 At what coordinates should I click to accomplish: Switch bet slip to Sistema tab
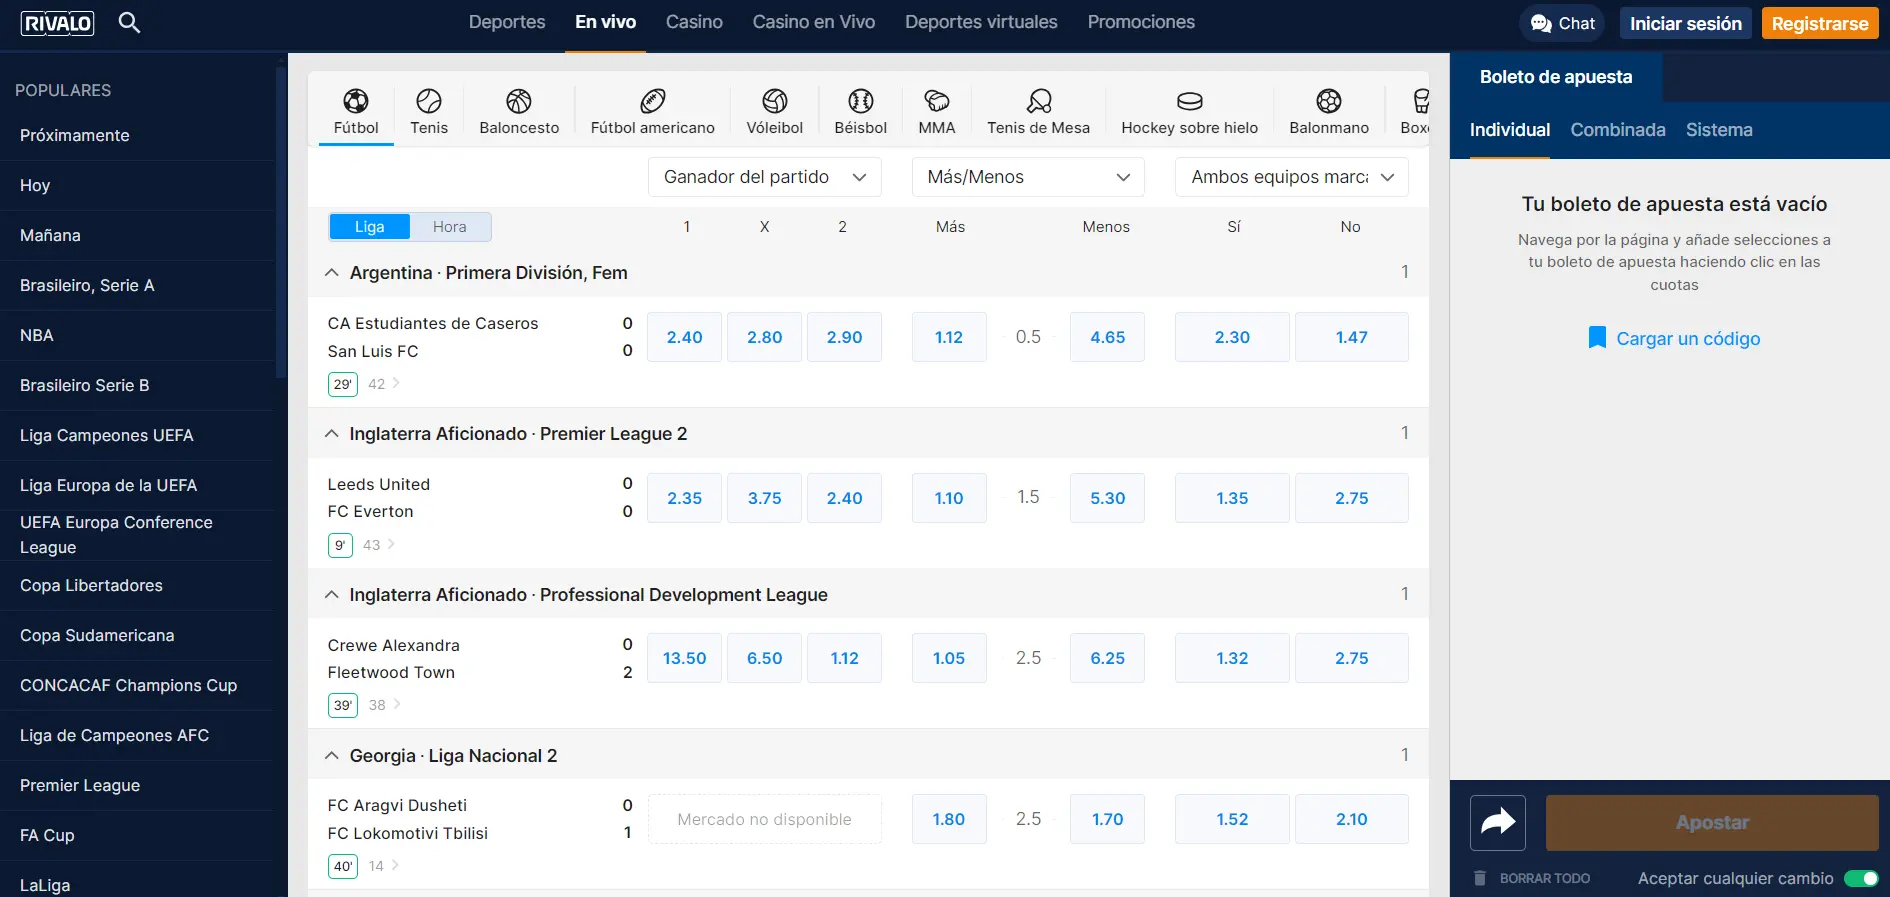[1719, 130]
